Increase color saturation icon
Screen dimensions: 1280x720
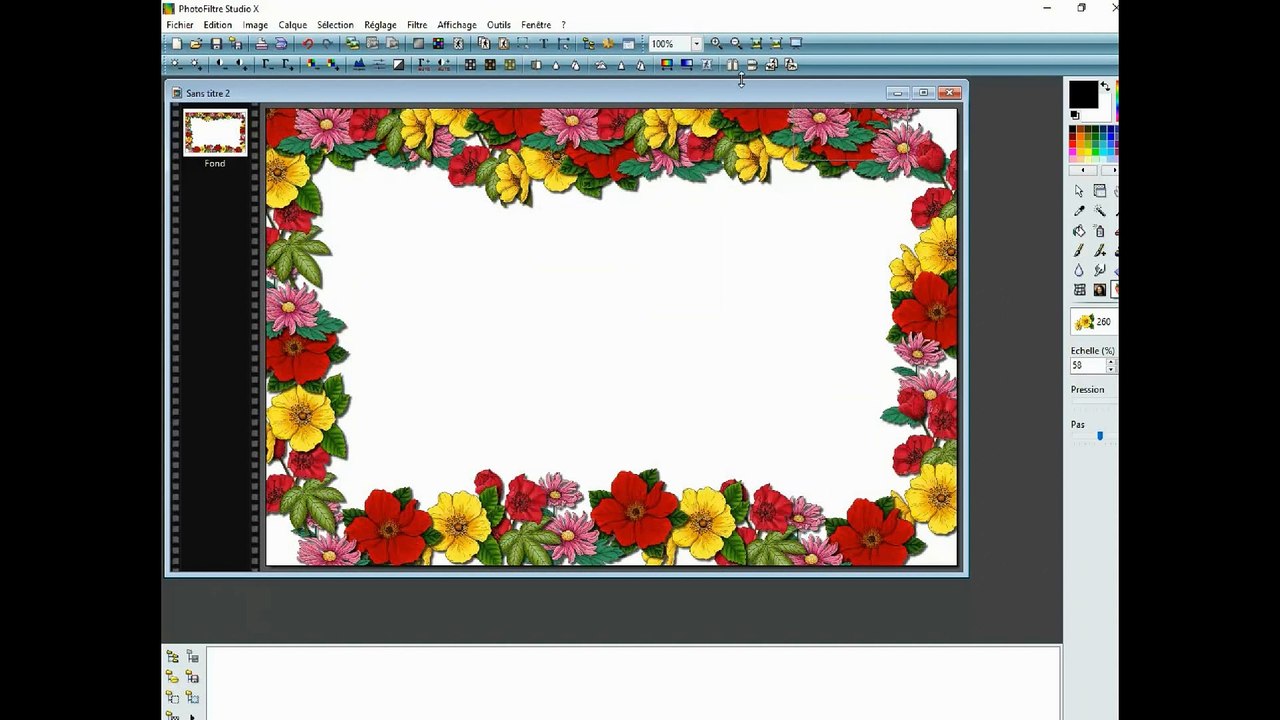[x=333, y=64]
